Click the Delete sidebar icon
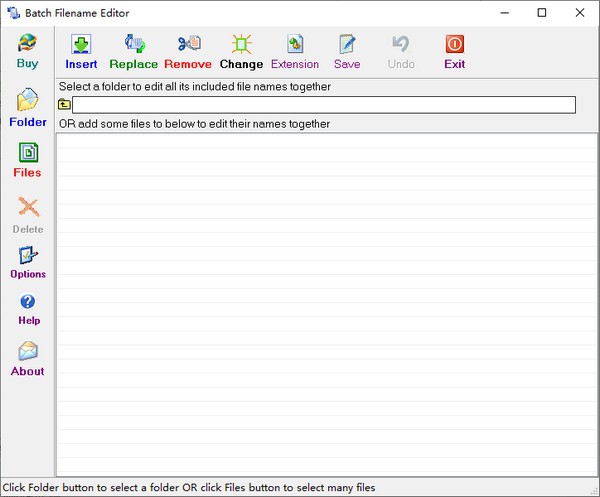Viewport: 600px width, 497px height. (28, 209)
